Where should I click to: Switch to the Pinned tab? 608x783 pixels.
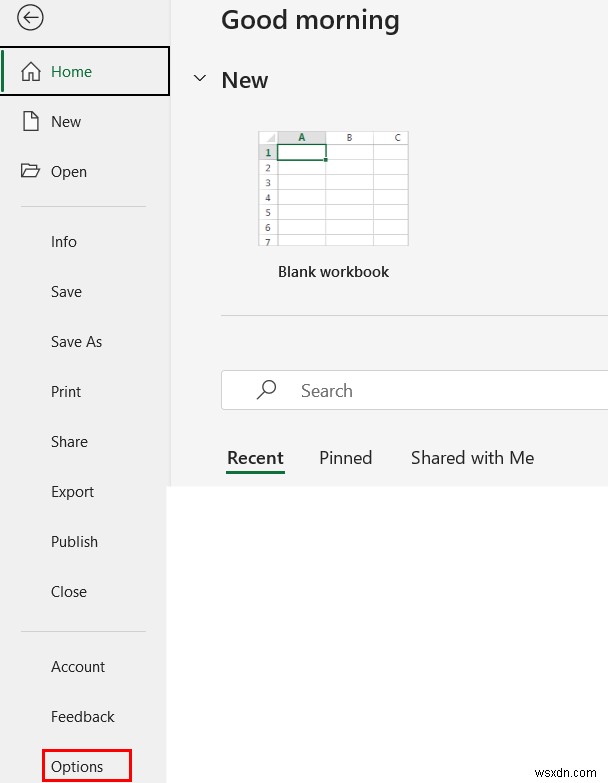[x=345, y=458]
